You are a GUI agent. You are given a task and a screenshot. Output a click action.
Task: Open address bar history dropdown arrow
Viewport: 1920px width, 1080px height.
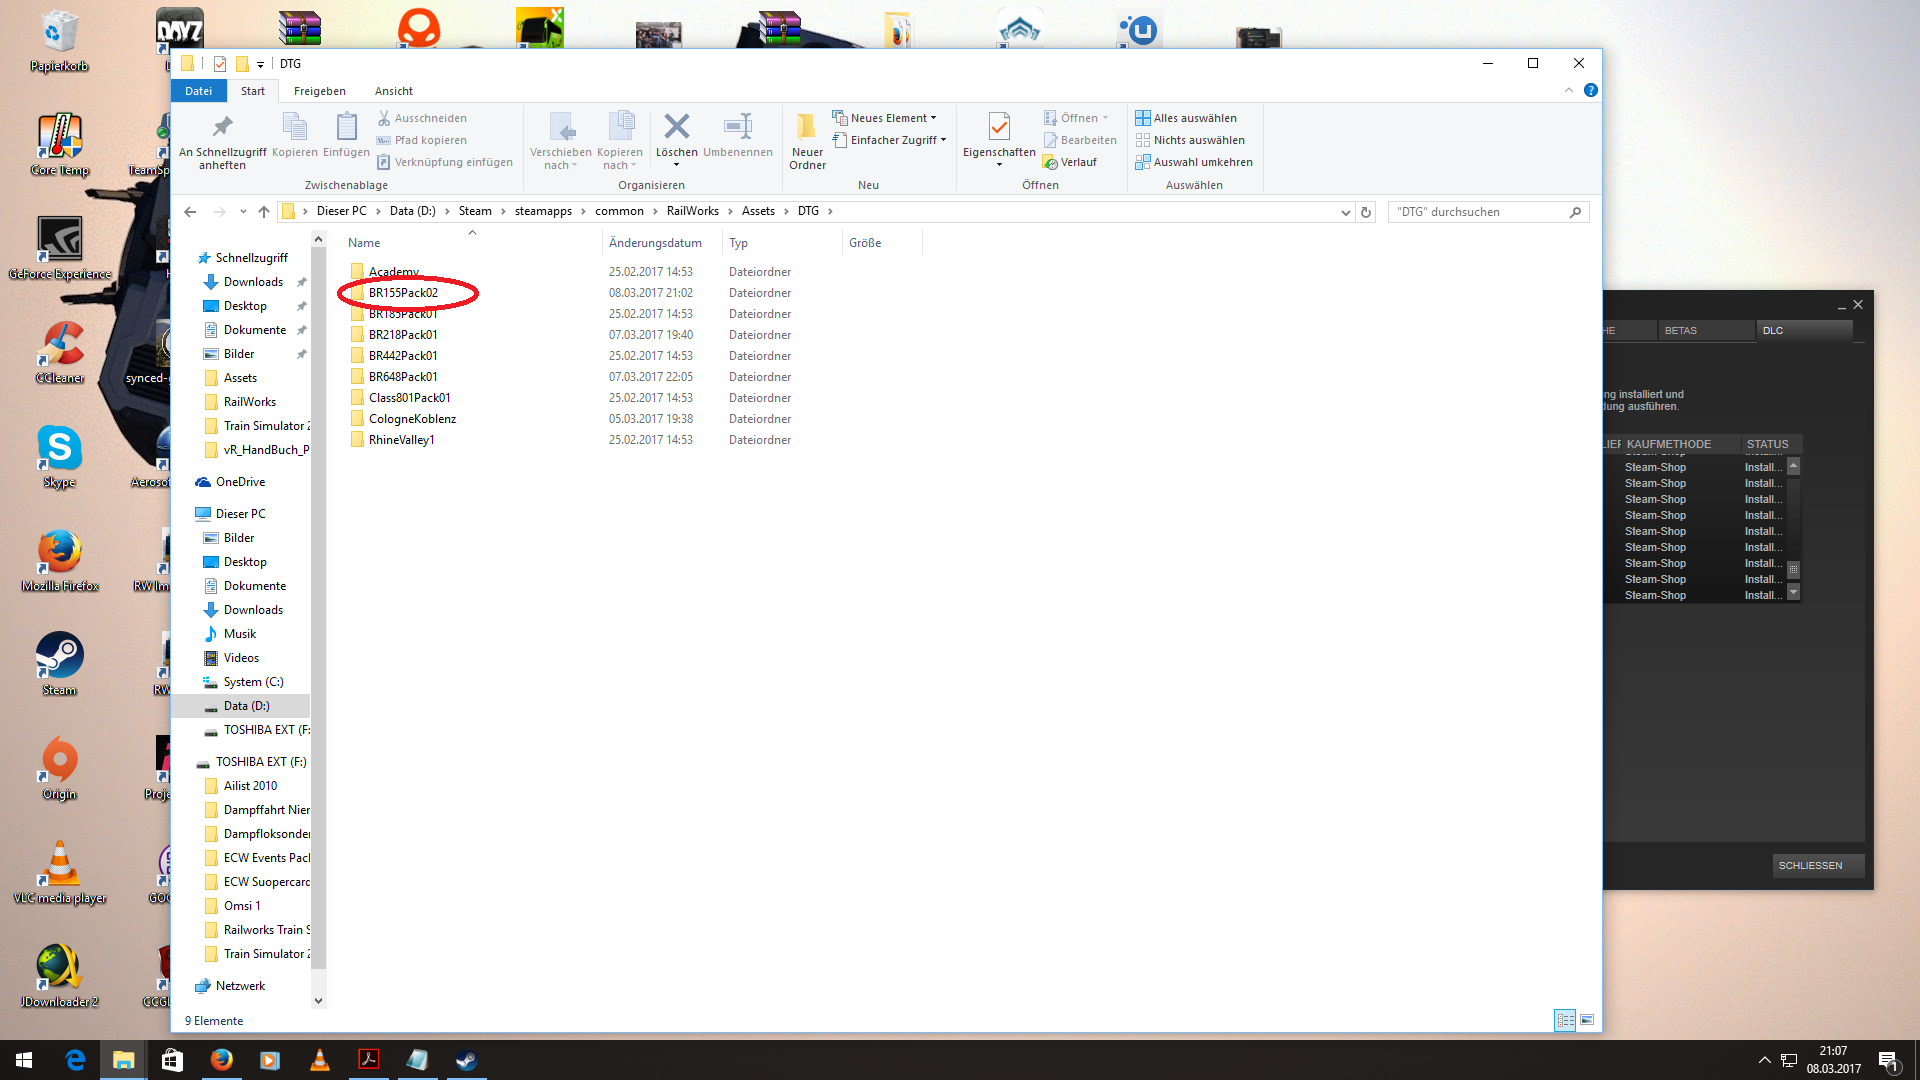[1345, 212]
